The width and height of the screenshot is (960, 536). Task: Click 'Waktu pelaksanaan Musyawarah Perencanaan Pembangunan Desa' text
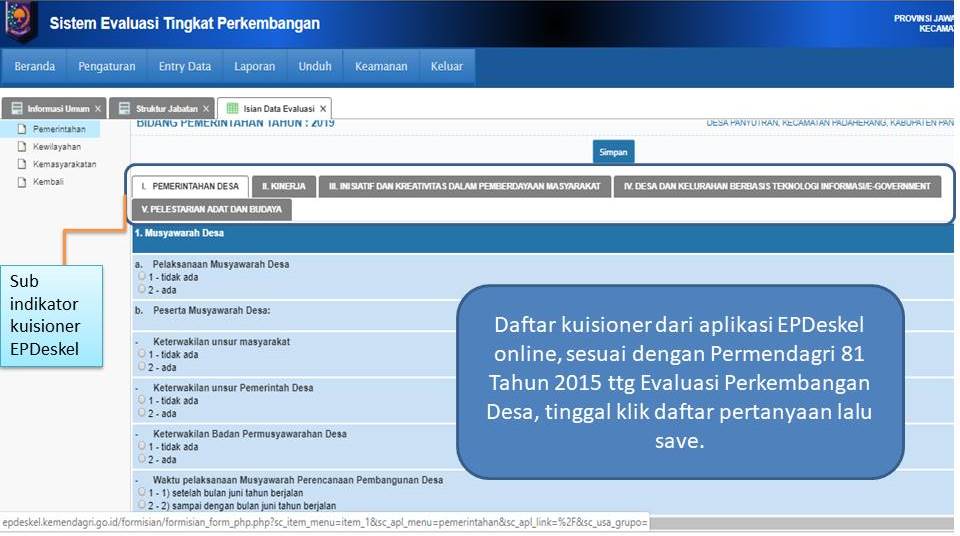298,480
